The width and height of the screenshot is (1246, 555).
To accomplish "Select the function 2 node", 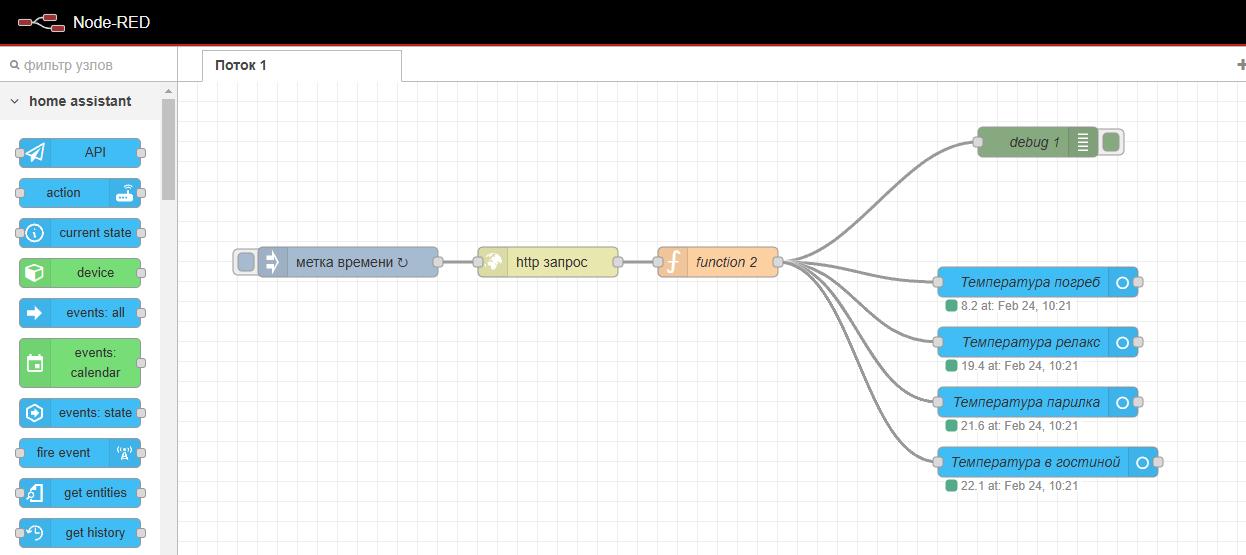I will [727, 262].
